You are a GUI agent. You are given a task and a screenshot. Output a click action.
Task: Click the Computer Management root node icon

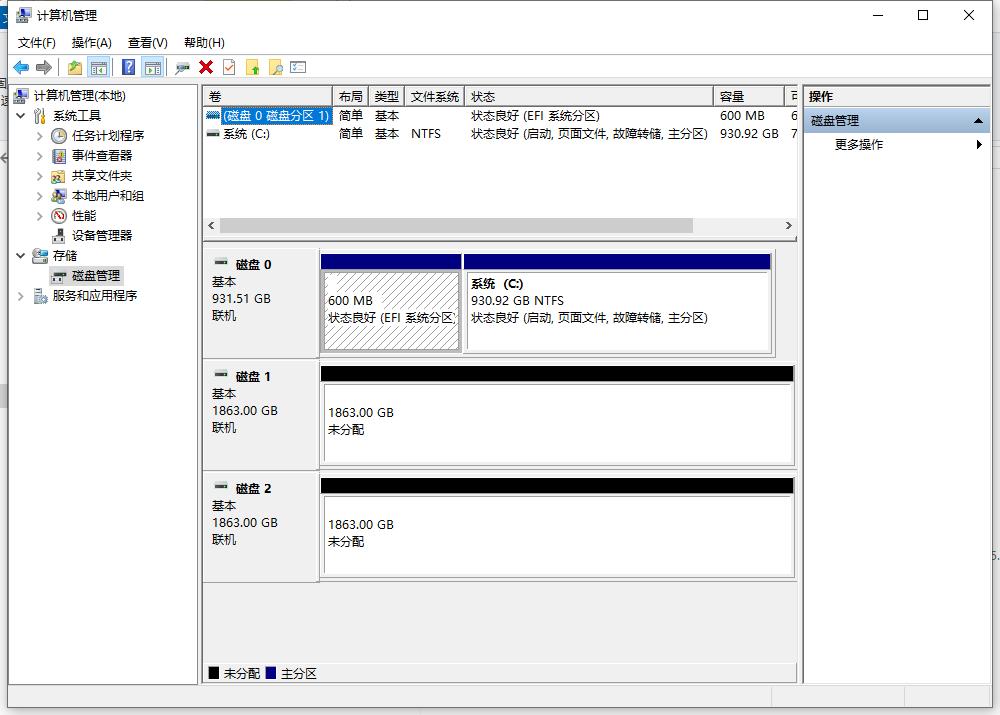pos(21,96)
